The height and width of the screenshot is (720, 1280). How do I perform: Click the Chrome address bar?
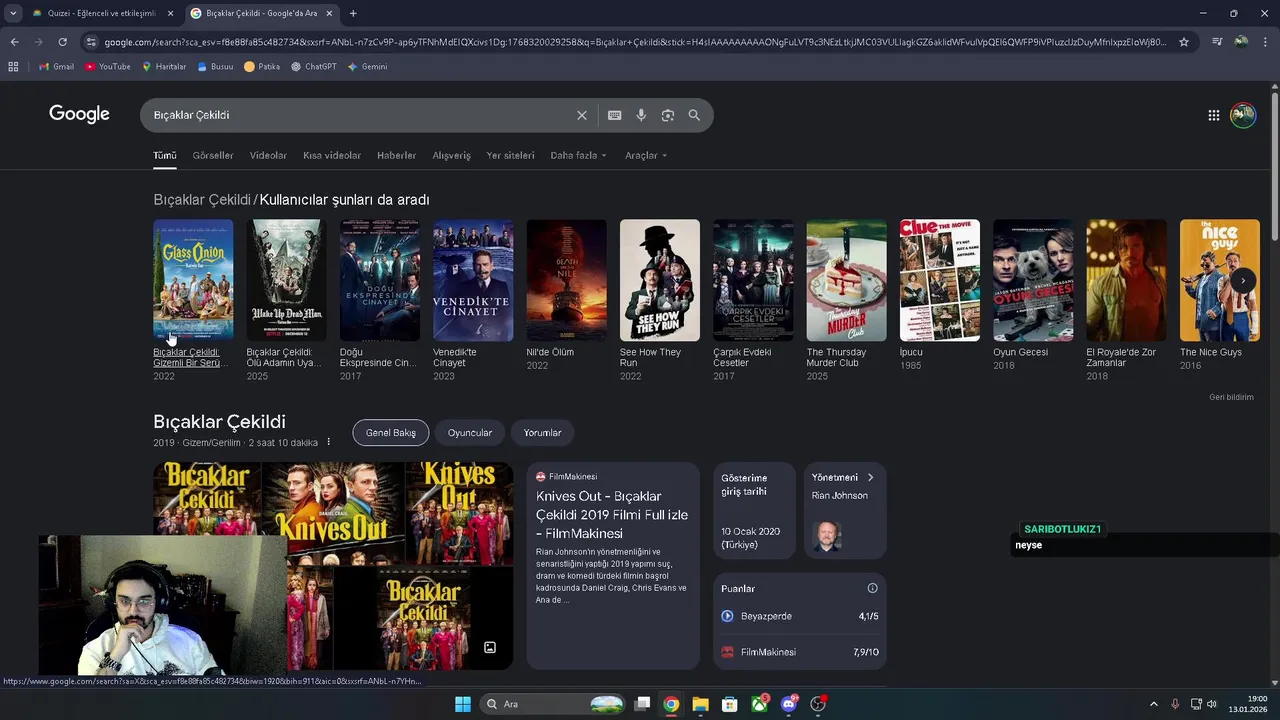coord(635,42)
